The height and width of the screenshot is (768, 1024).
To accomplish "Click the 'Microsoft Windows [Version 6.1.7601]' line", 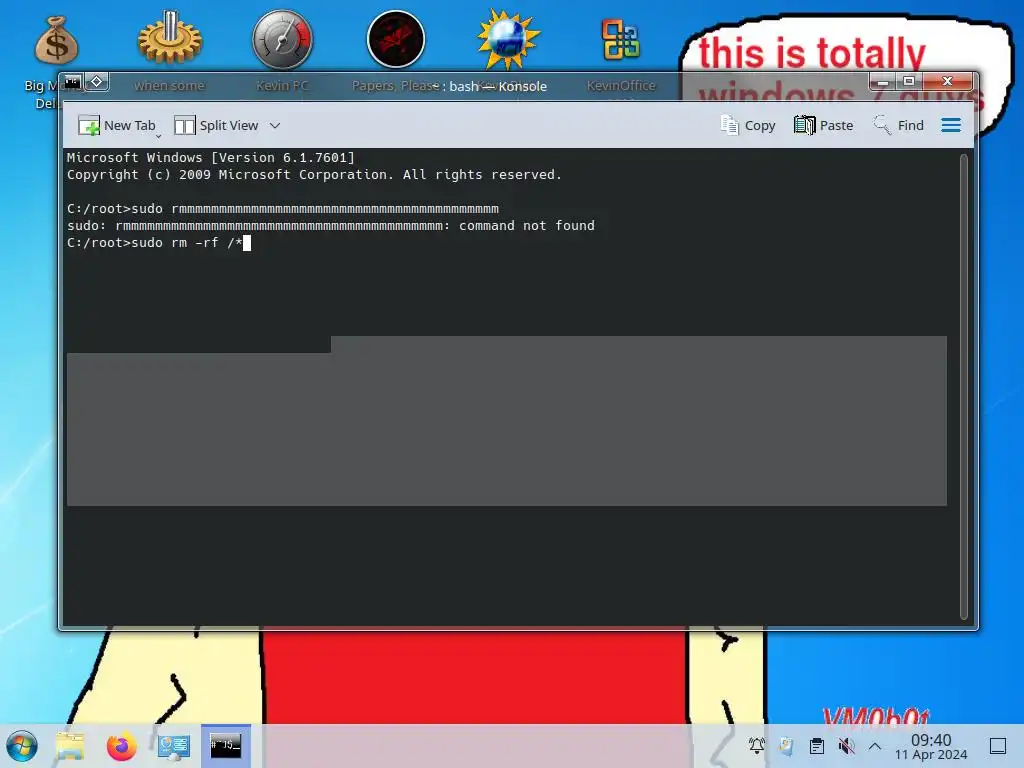I will click(x=210, y=157).
